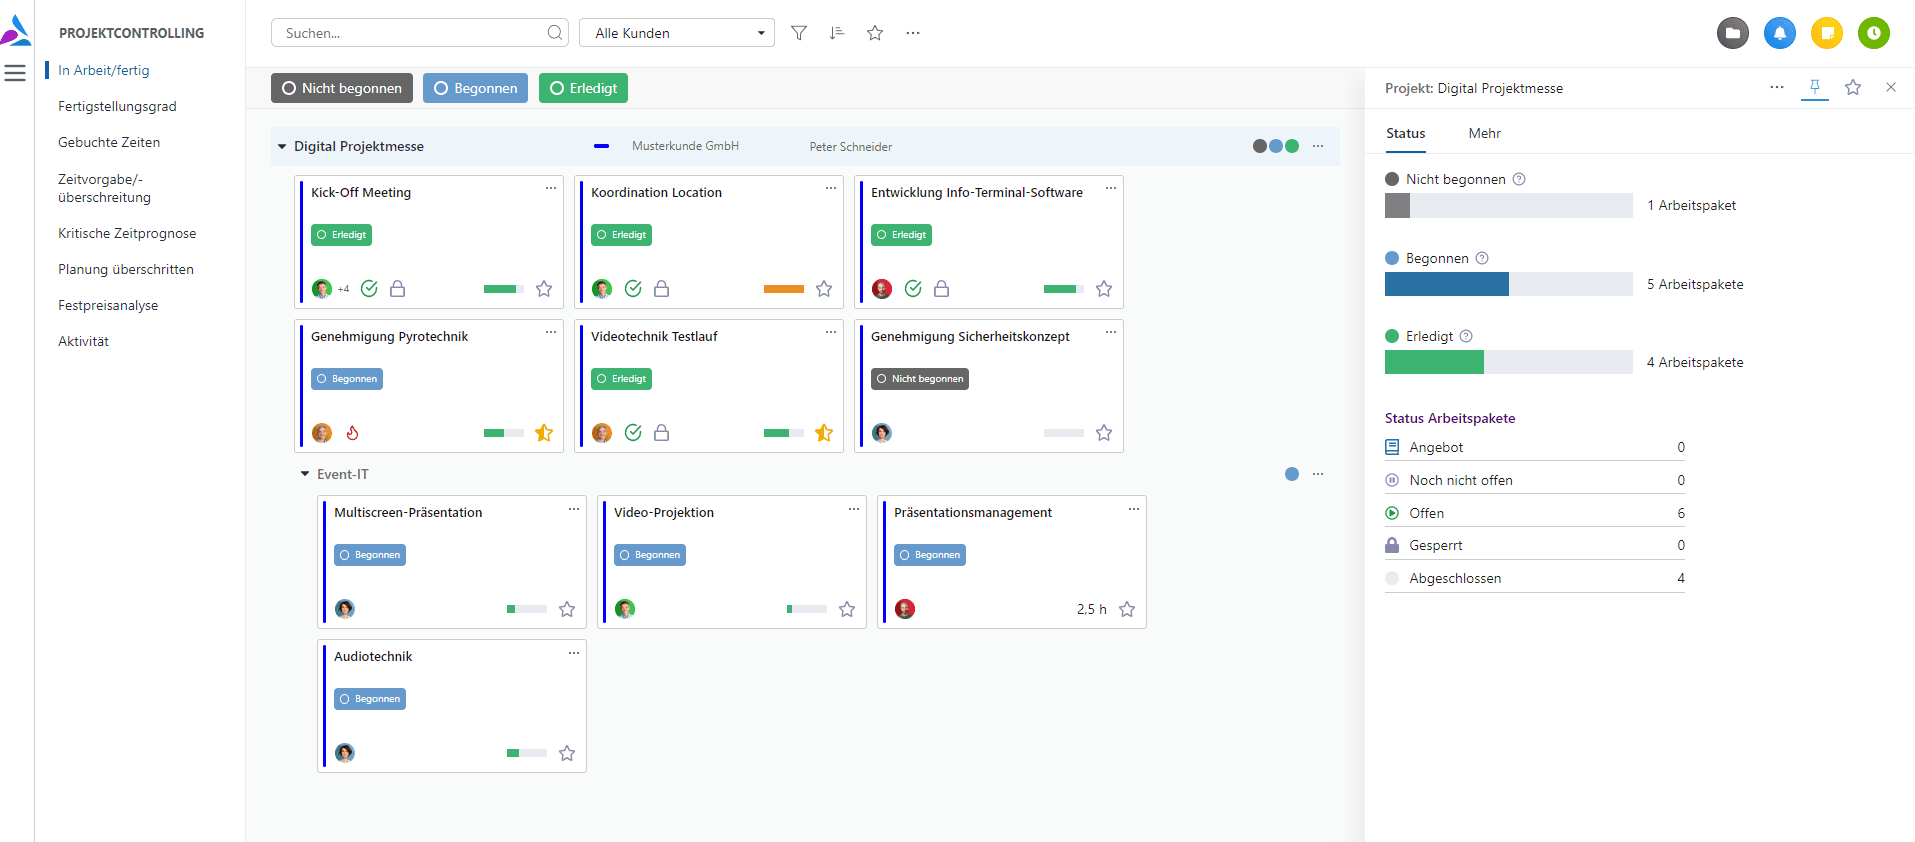Open the Festpreisanalyse view
The width and height of the screenshot is (1915, 842).
pyautogui.click(x=108, y=305)
